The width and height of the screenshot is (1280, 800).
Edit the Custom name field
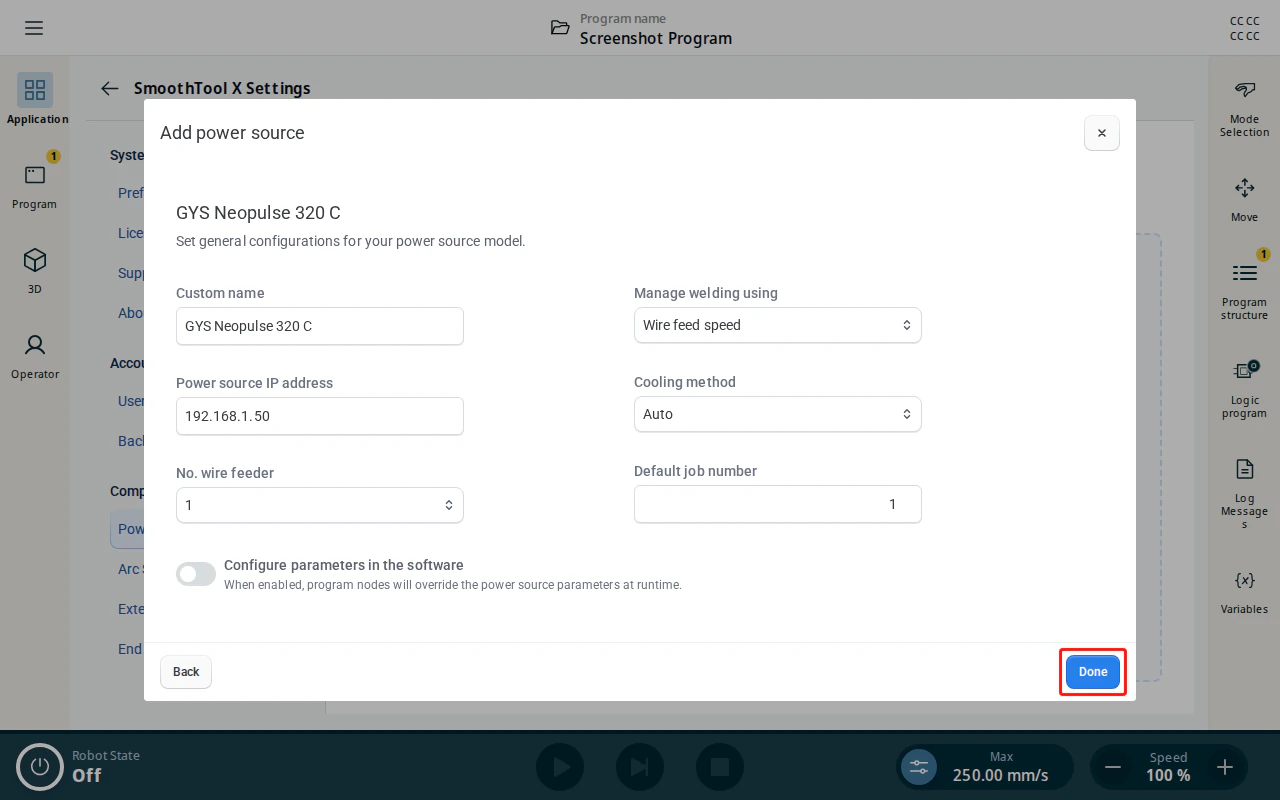[319, 326]
